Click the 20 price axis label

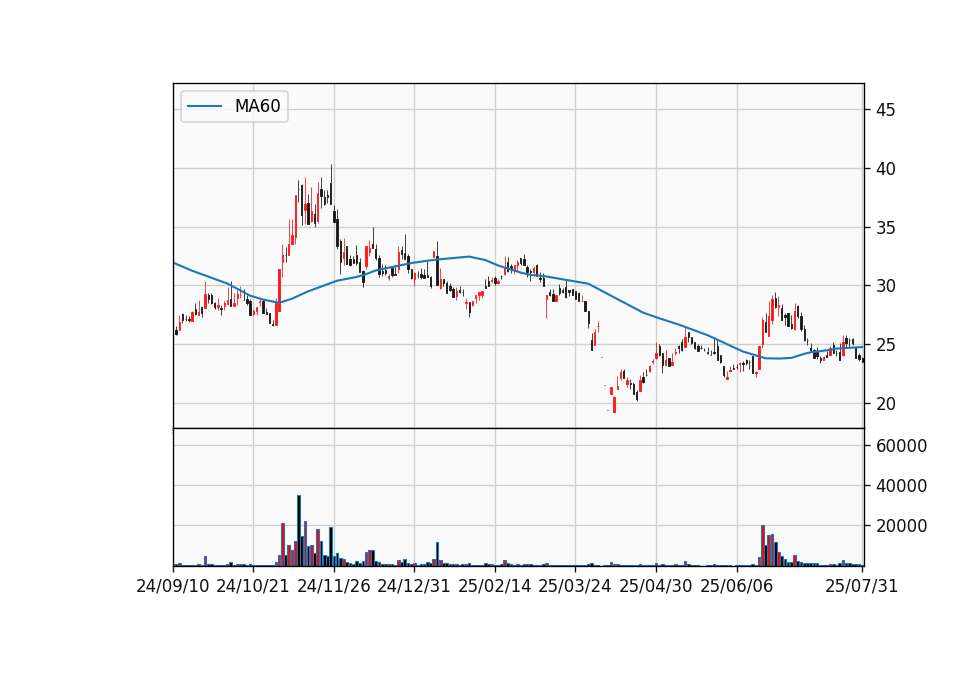pyautogui.click(x=885, y=404)
